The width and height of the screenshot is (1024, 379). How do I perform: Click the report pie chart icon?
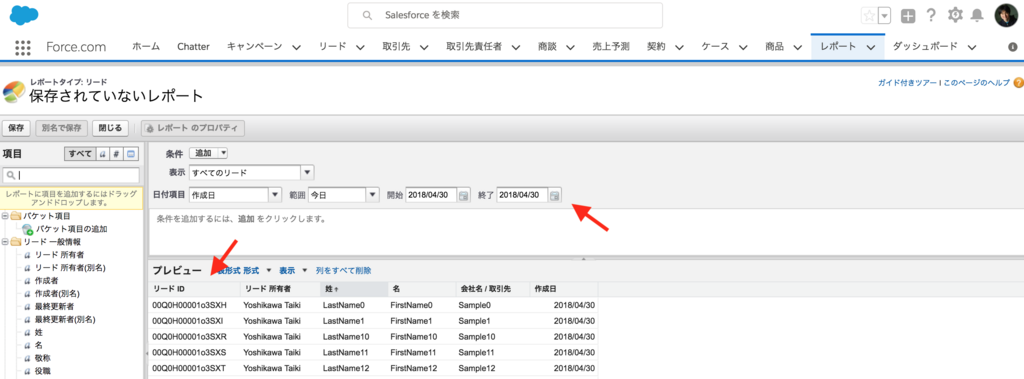14,93
